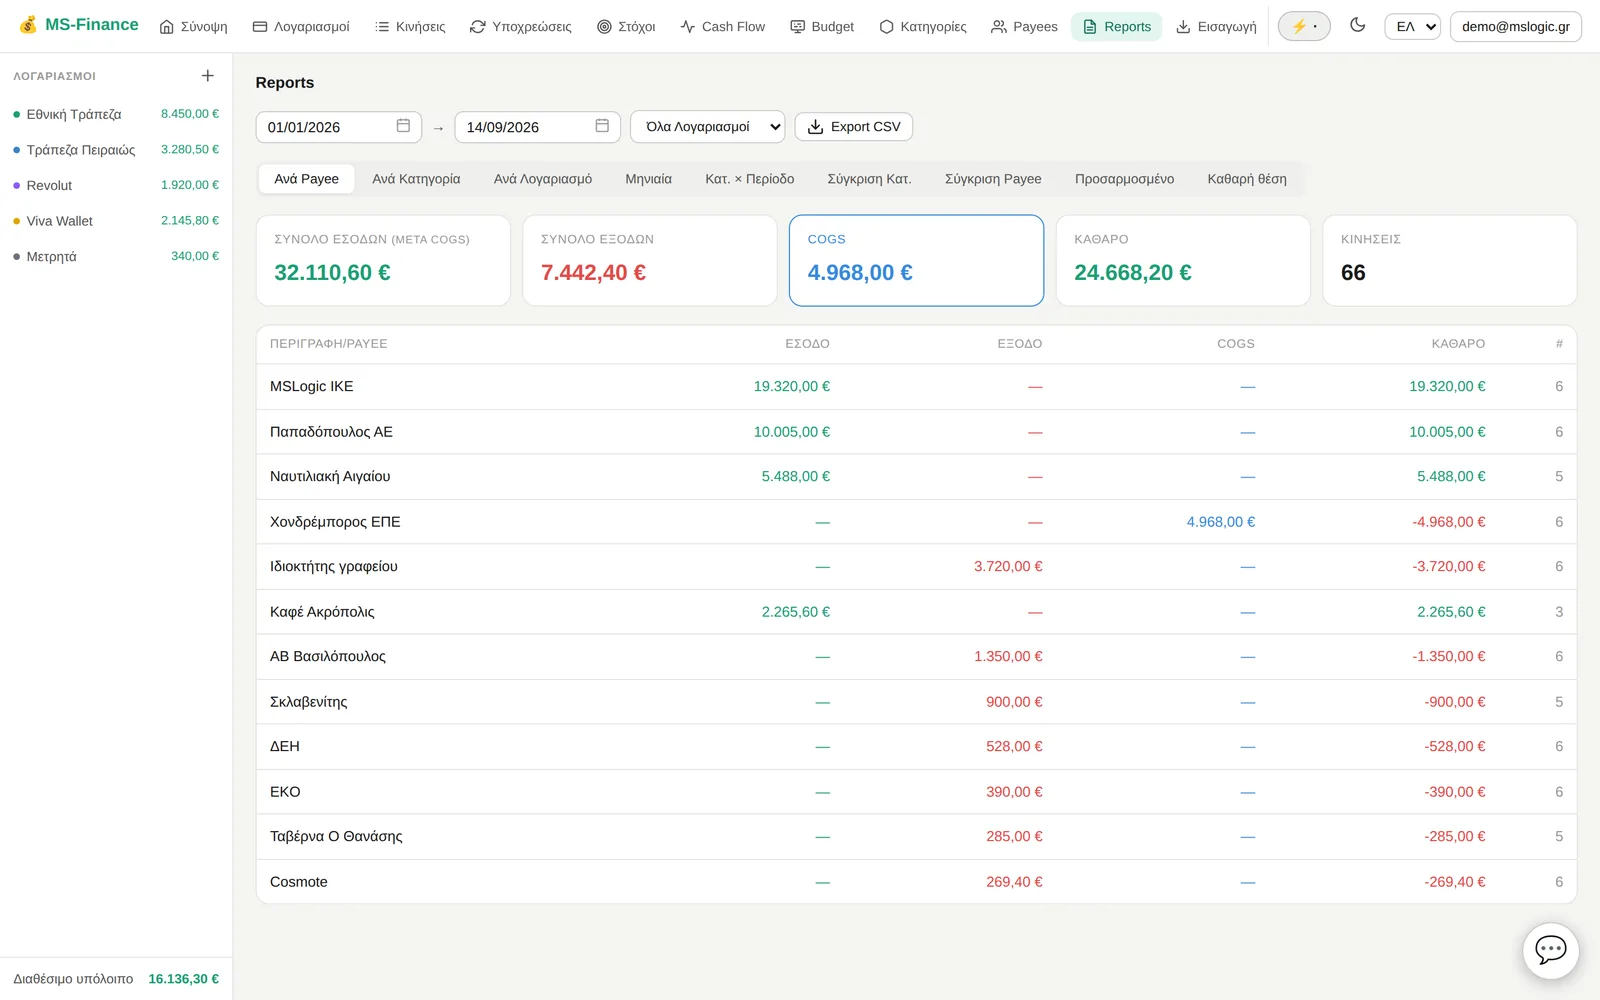Screen dimensions: 1600x1000
Task: Click the start date field 01/01/2026
Action: (339, 127)
